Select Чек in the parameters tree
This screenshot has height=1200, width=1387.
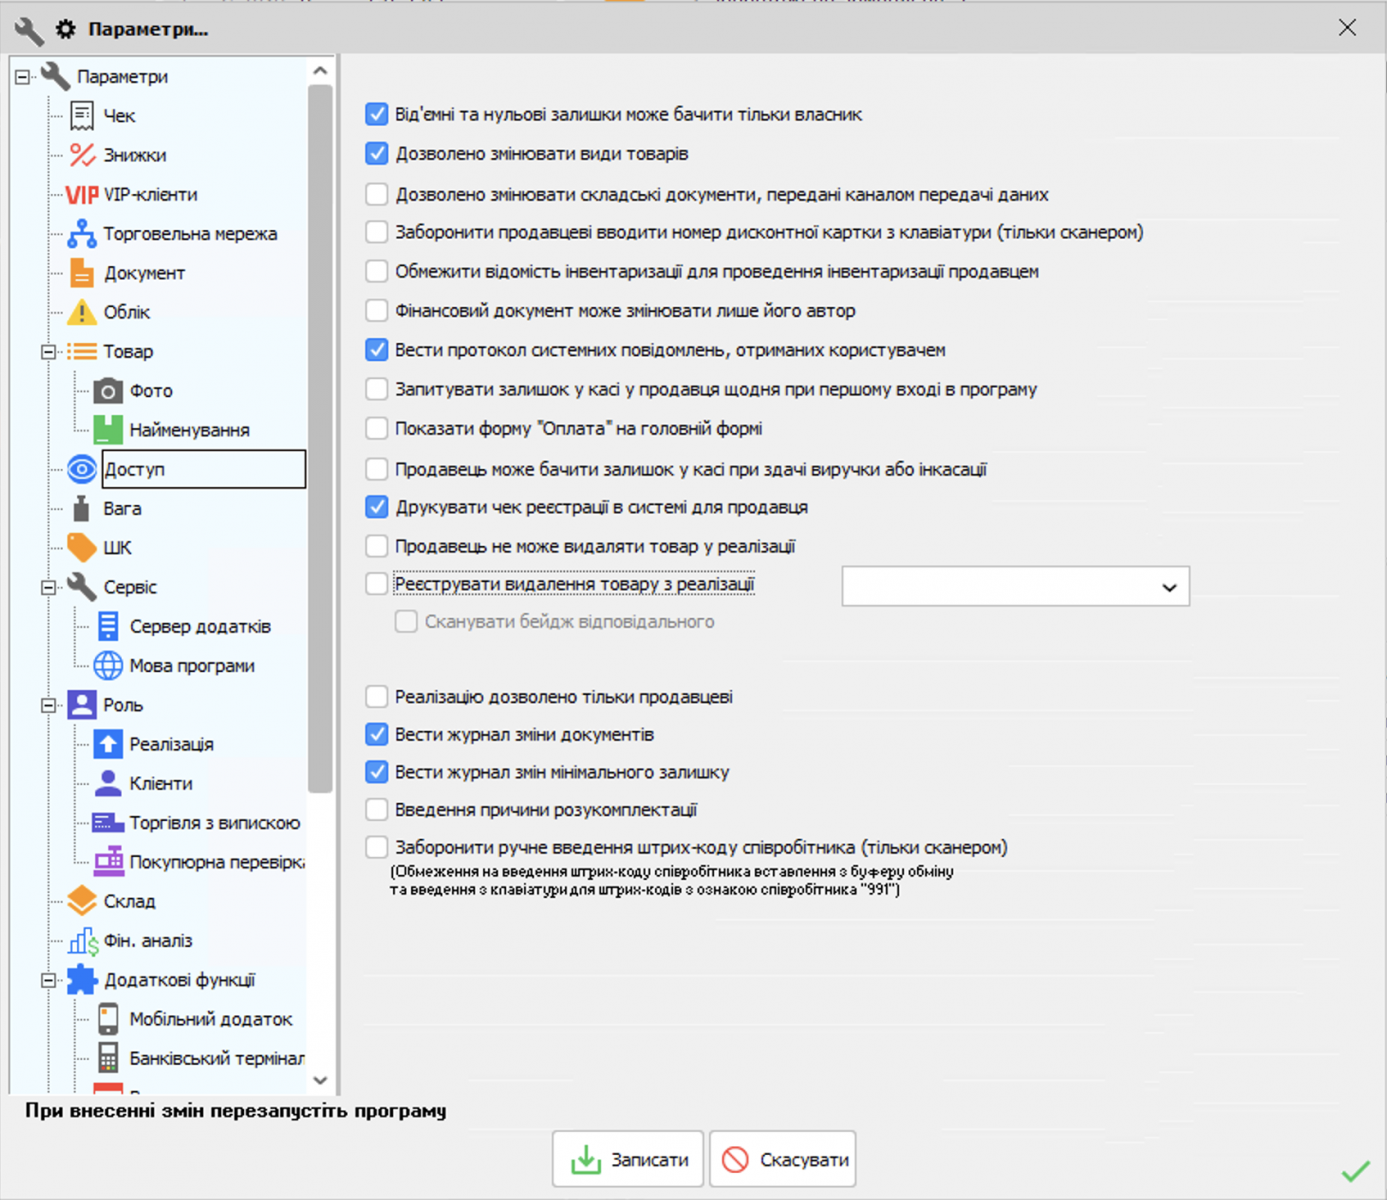[x=118, y=115]
